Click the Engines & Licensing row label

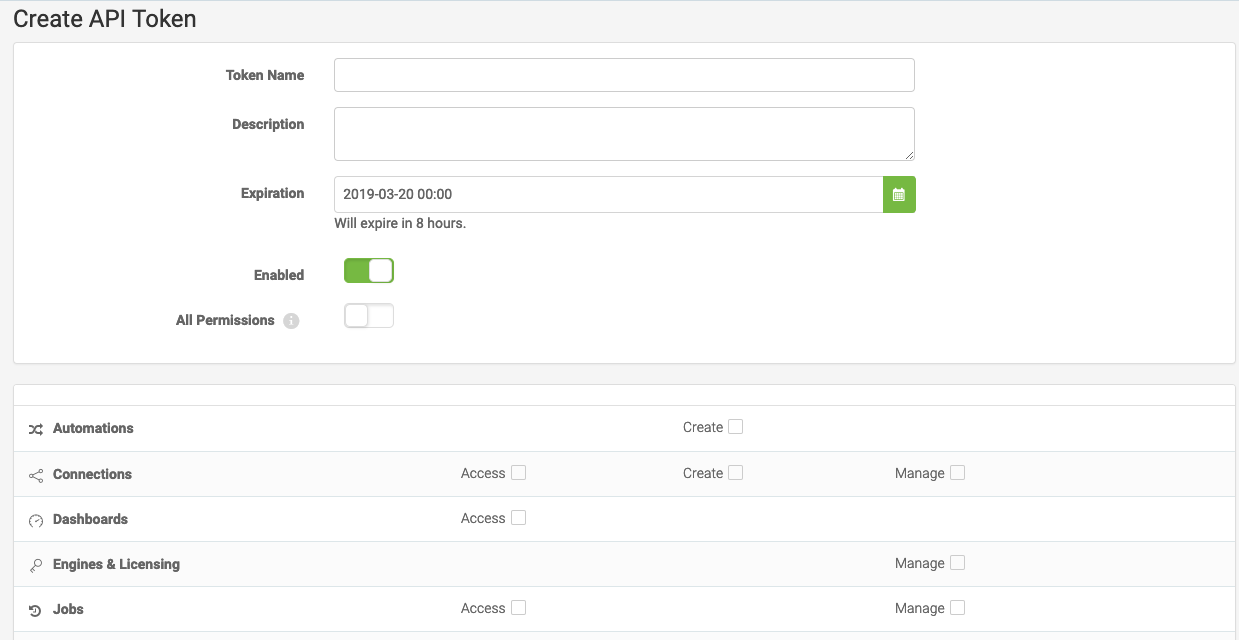116,564
